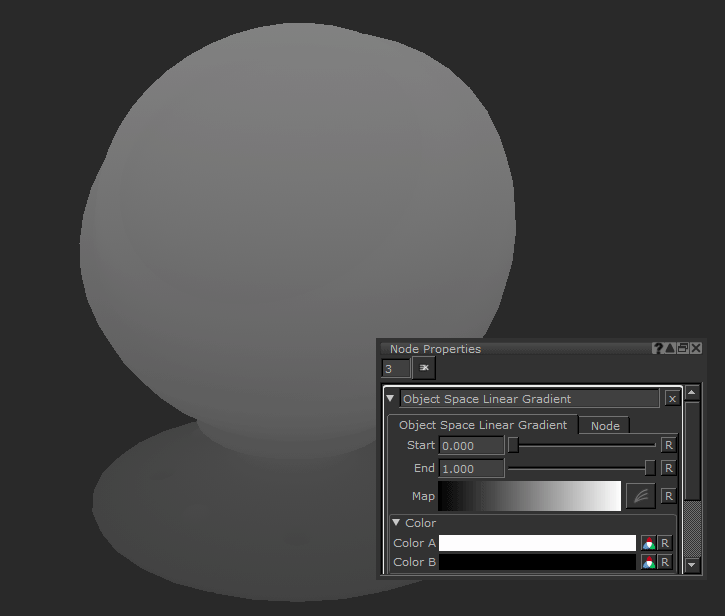Reset Color B with its R button
Image resolution: width=725 pixels, height=616 pixels.
click(x=665, y=562)
